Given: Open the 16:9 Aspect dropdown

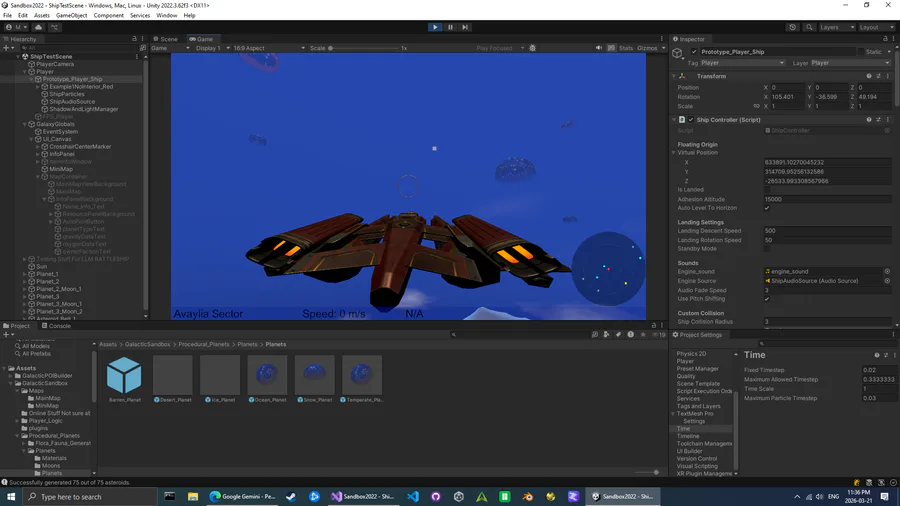Looking at the screenshot, I should point(269,48).
